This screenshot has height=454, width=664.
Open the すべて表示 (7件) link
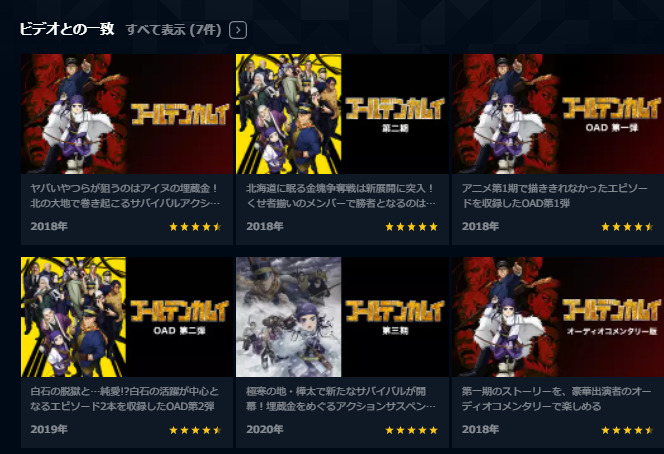click(x=174, y=30)
